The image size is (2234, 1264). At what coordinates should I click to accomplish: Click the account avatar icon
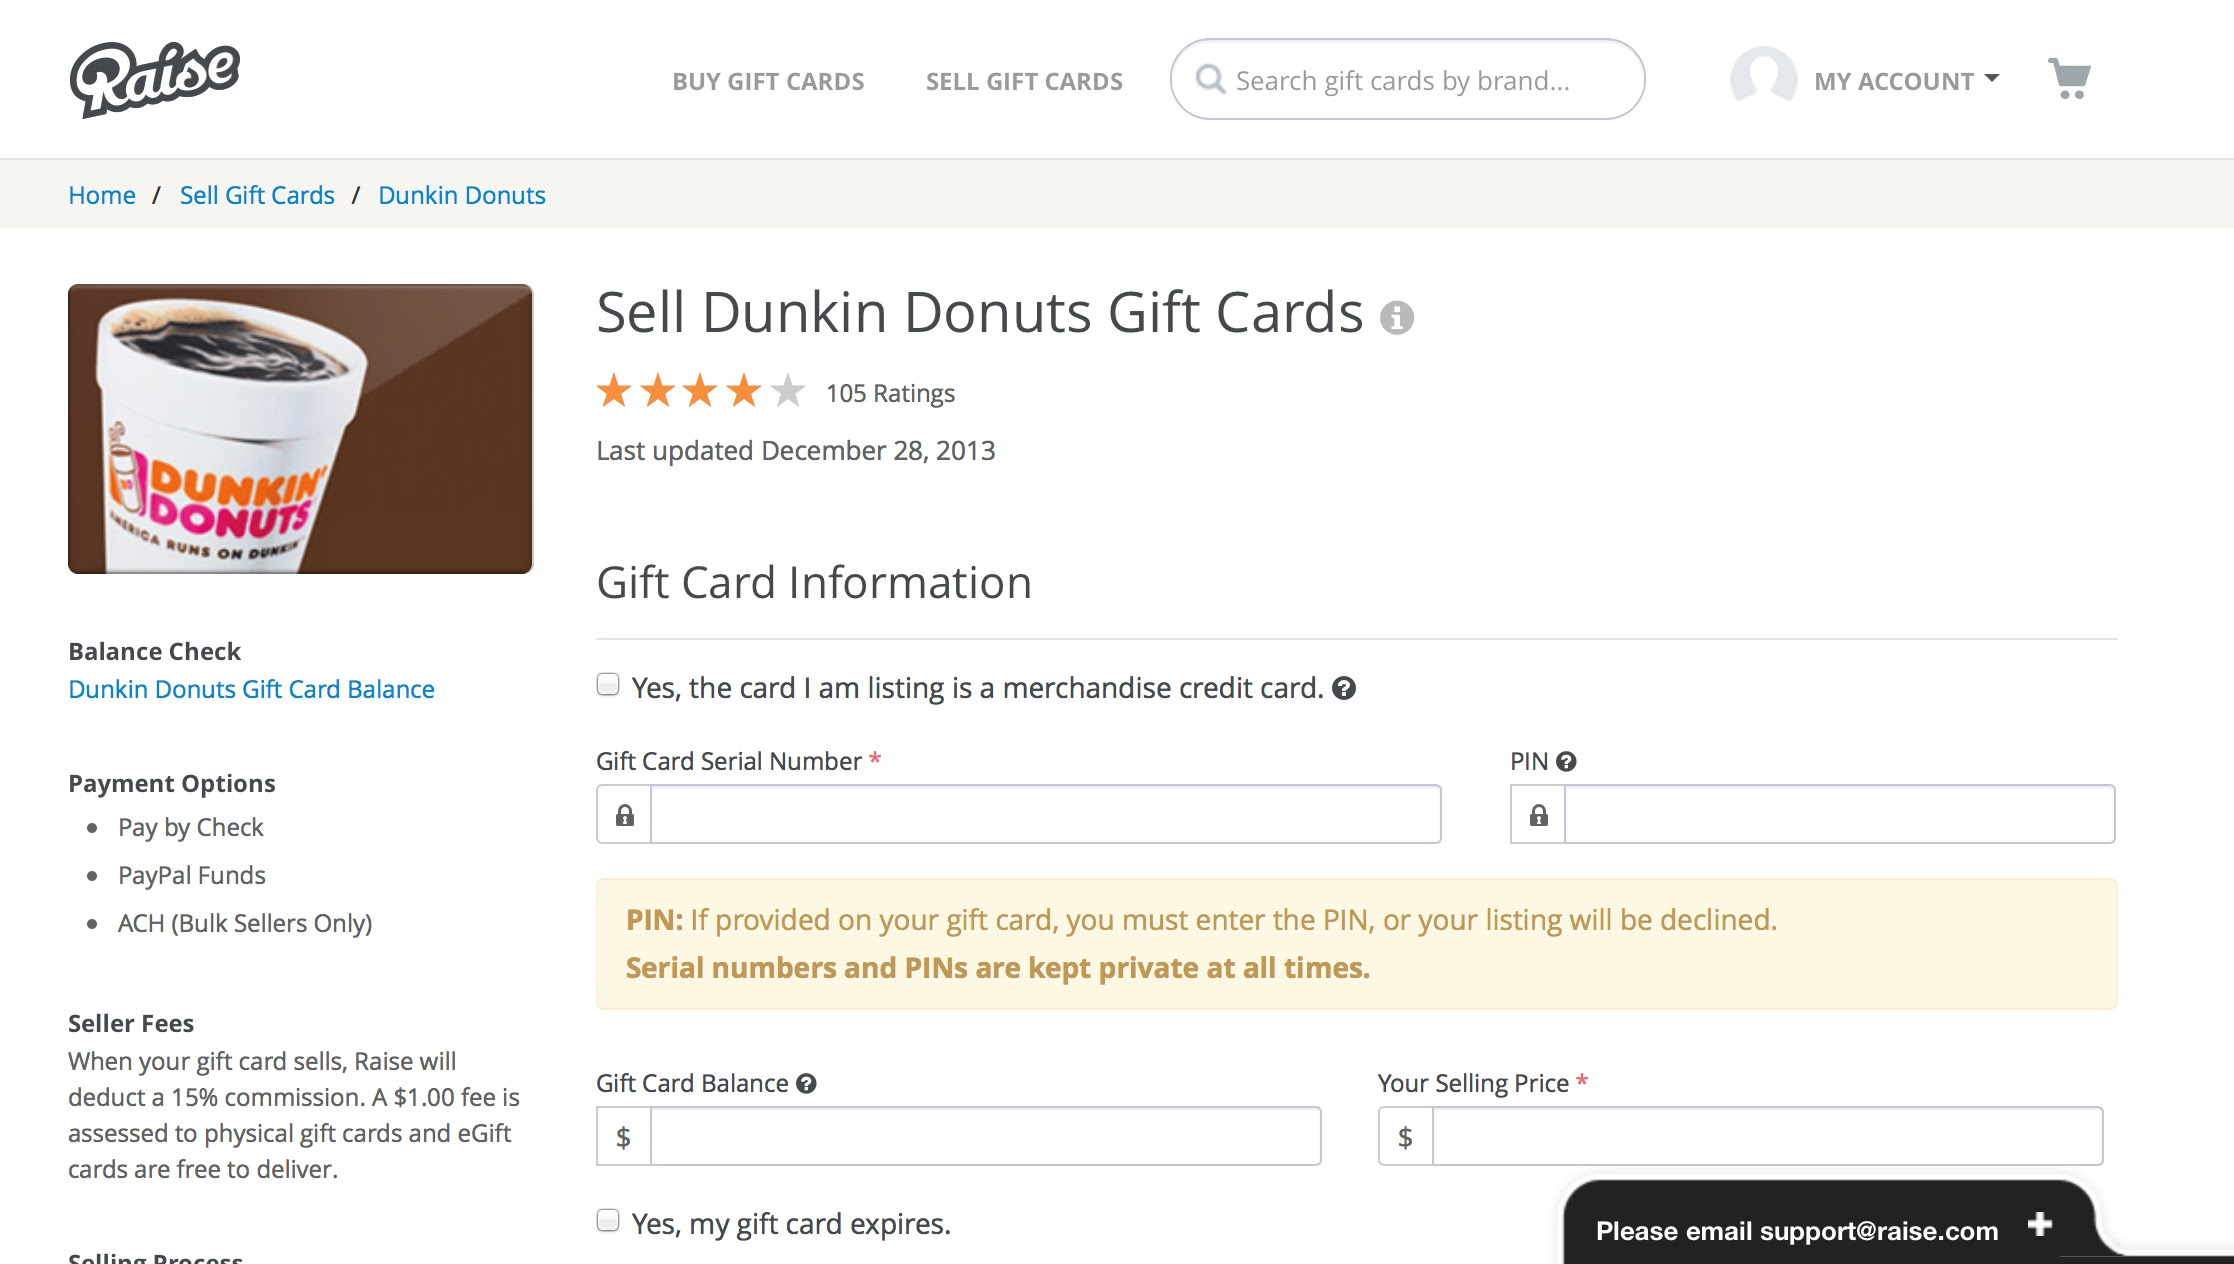1763,79
